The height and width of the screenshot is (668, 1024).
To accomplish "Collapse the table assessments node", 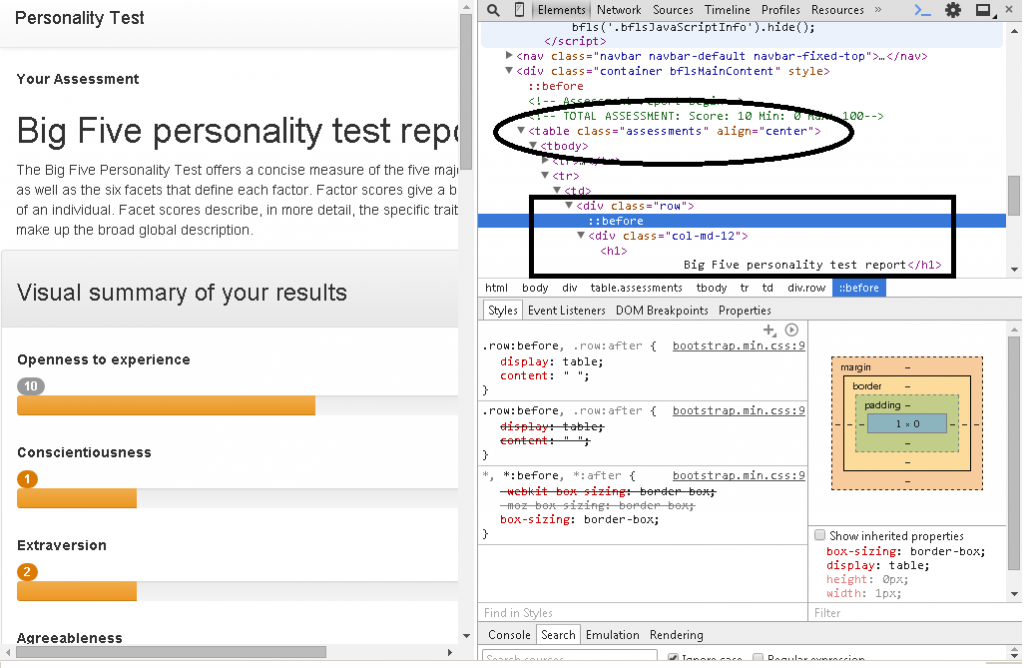I will pyautogui.click(x=520, y=131).
